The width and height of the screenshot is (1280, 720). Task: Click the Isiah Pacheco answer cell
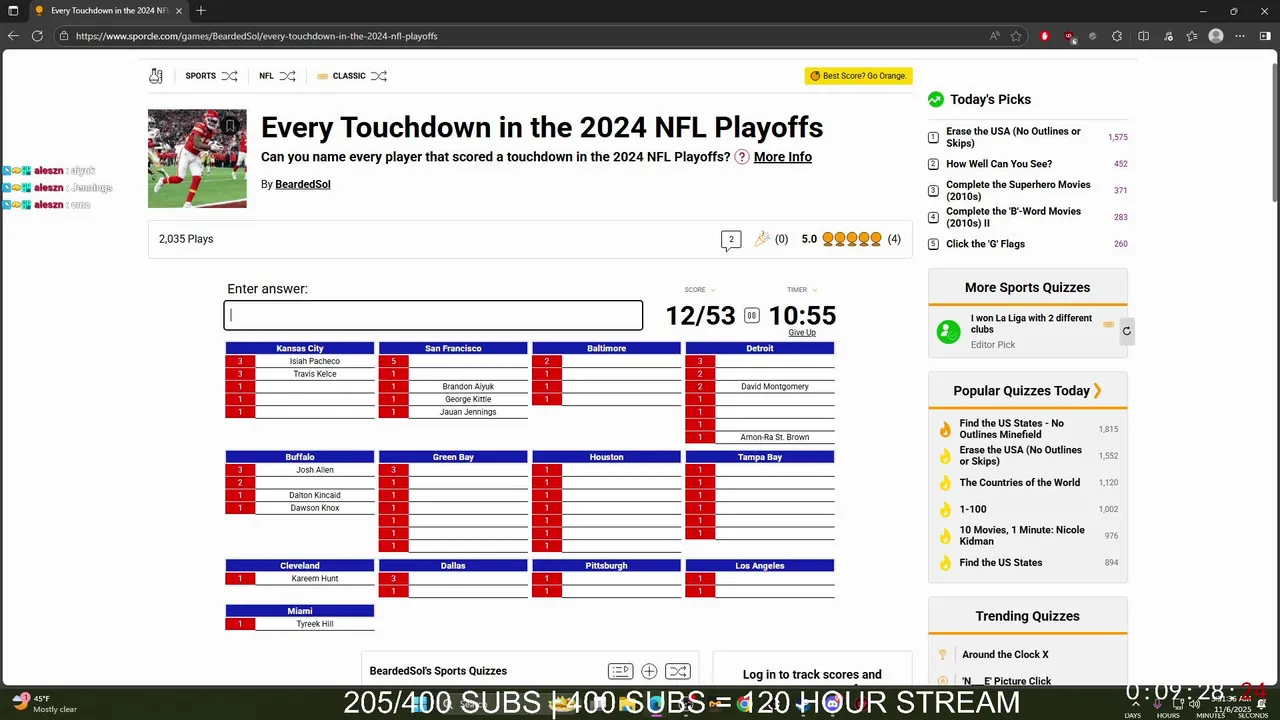click(315, 361)
